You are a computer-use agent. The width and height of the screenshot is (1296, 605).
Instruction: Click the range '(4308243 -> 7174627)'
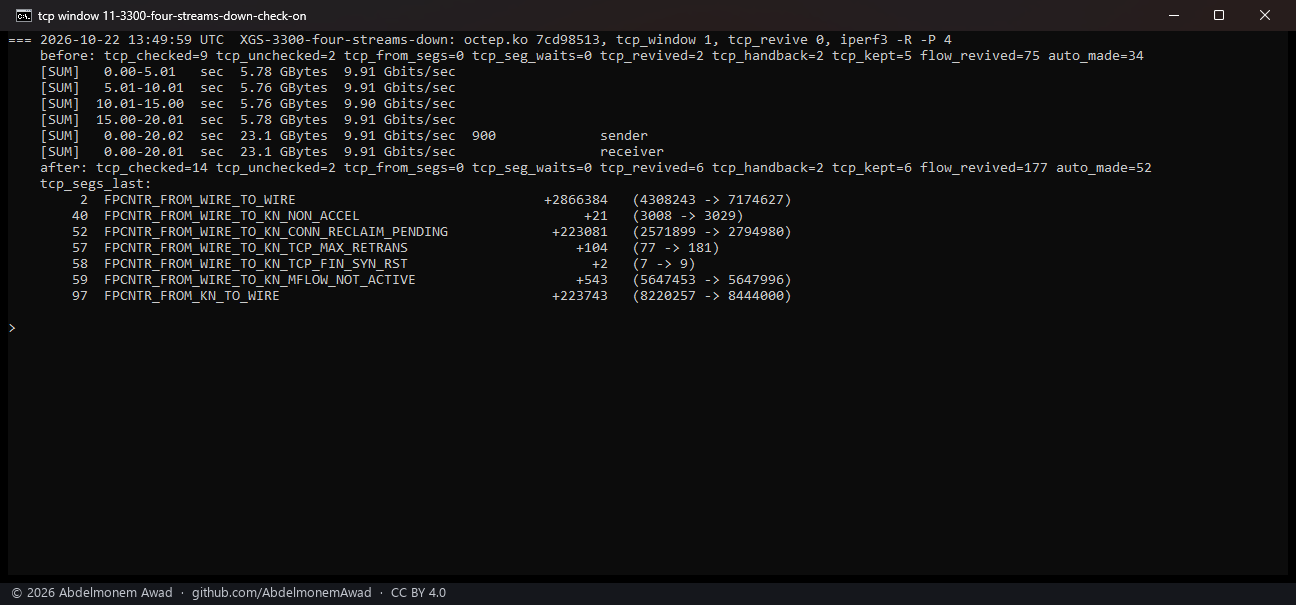click(712, 200)
